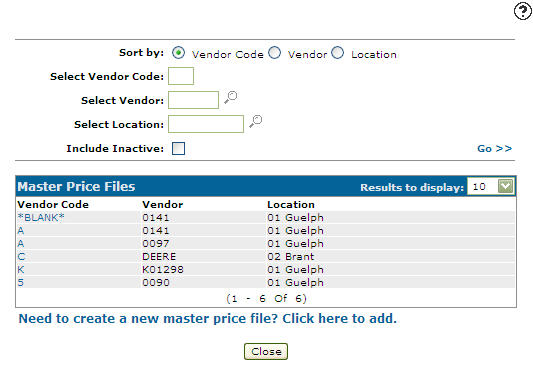Open vendor code A for vendor 0097
This screenshot has width=533, height=374.
pyautogui.click(x=21, y=243)
